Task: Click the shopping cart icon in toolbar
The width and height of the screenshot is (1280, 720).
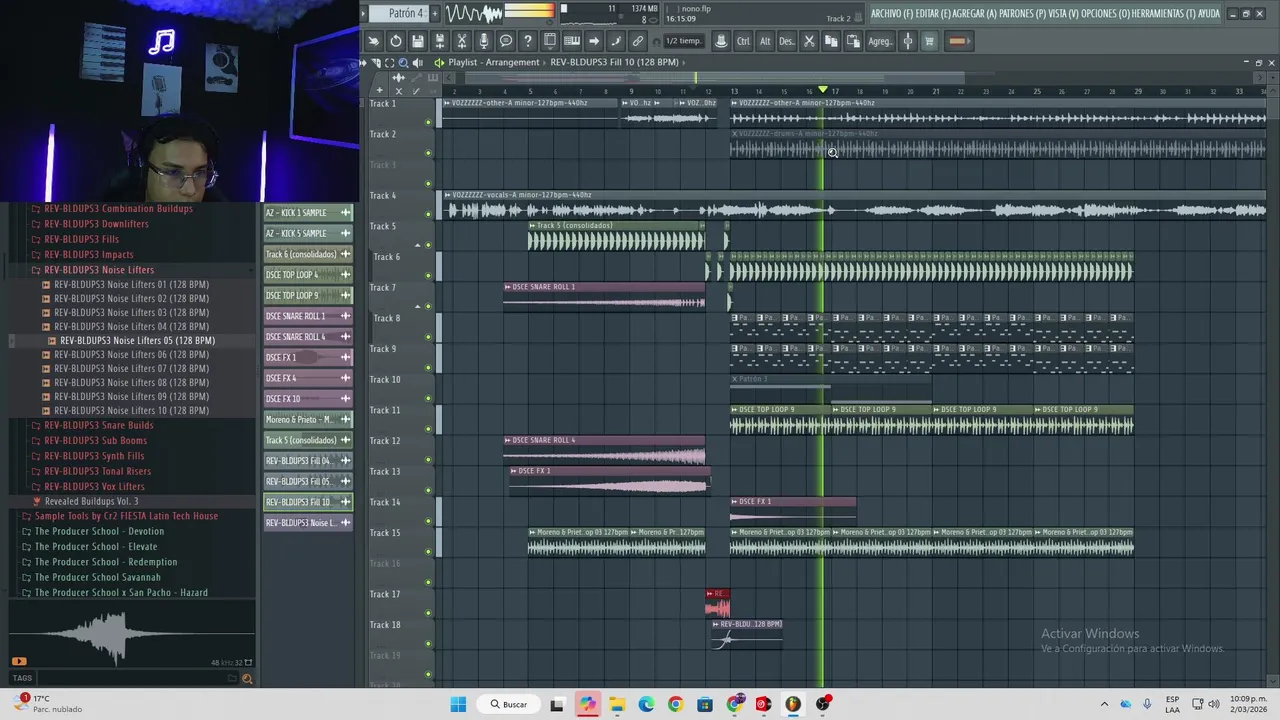Action: click(x=929, y=41)
